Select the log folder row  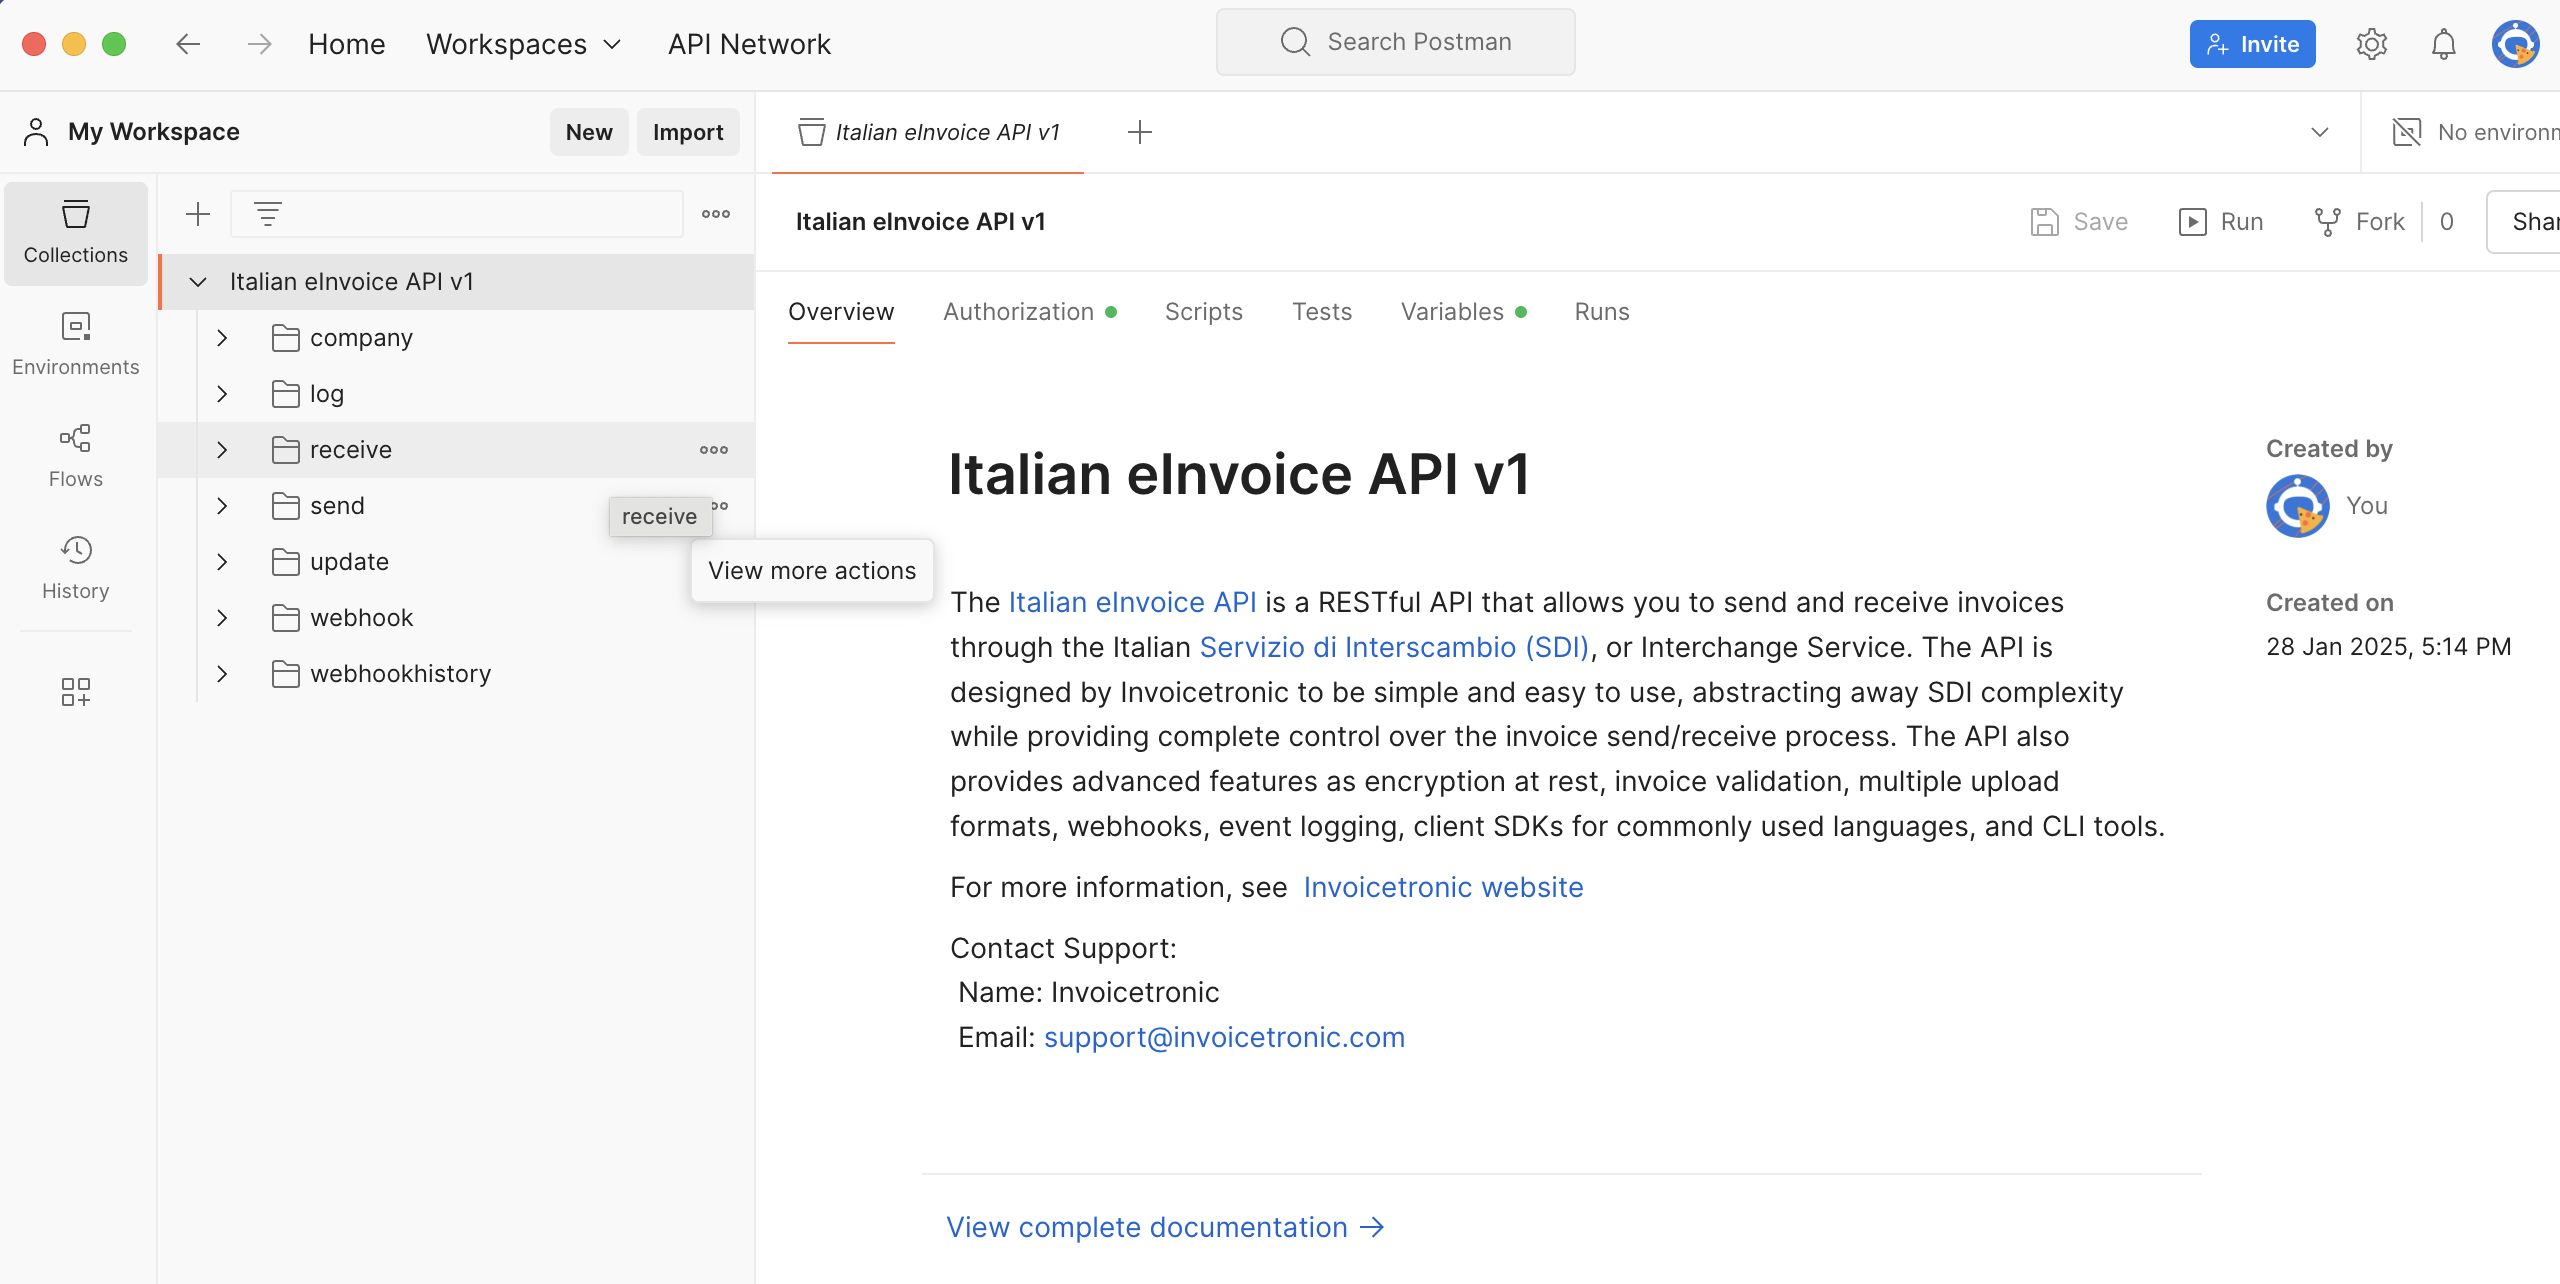click(x=456, y=394)
